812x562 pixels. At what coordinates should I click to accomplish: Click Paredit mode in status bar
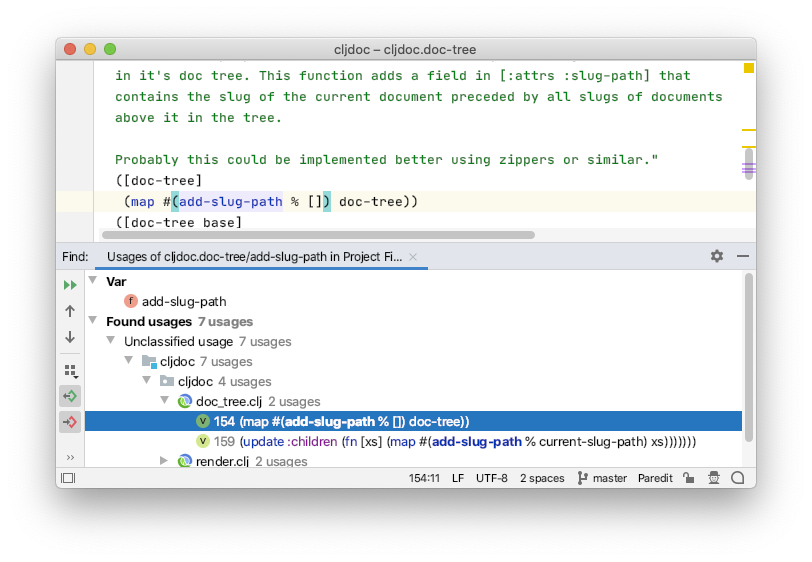point(655,478)
